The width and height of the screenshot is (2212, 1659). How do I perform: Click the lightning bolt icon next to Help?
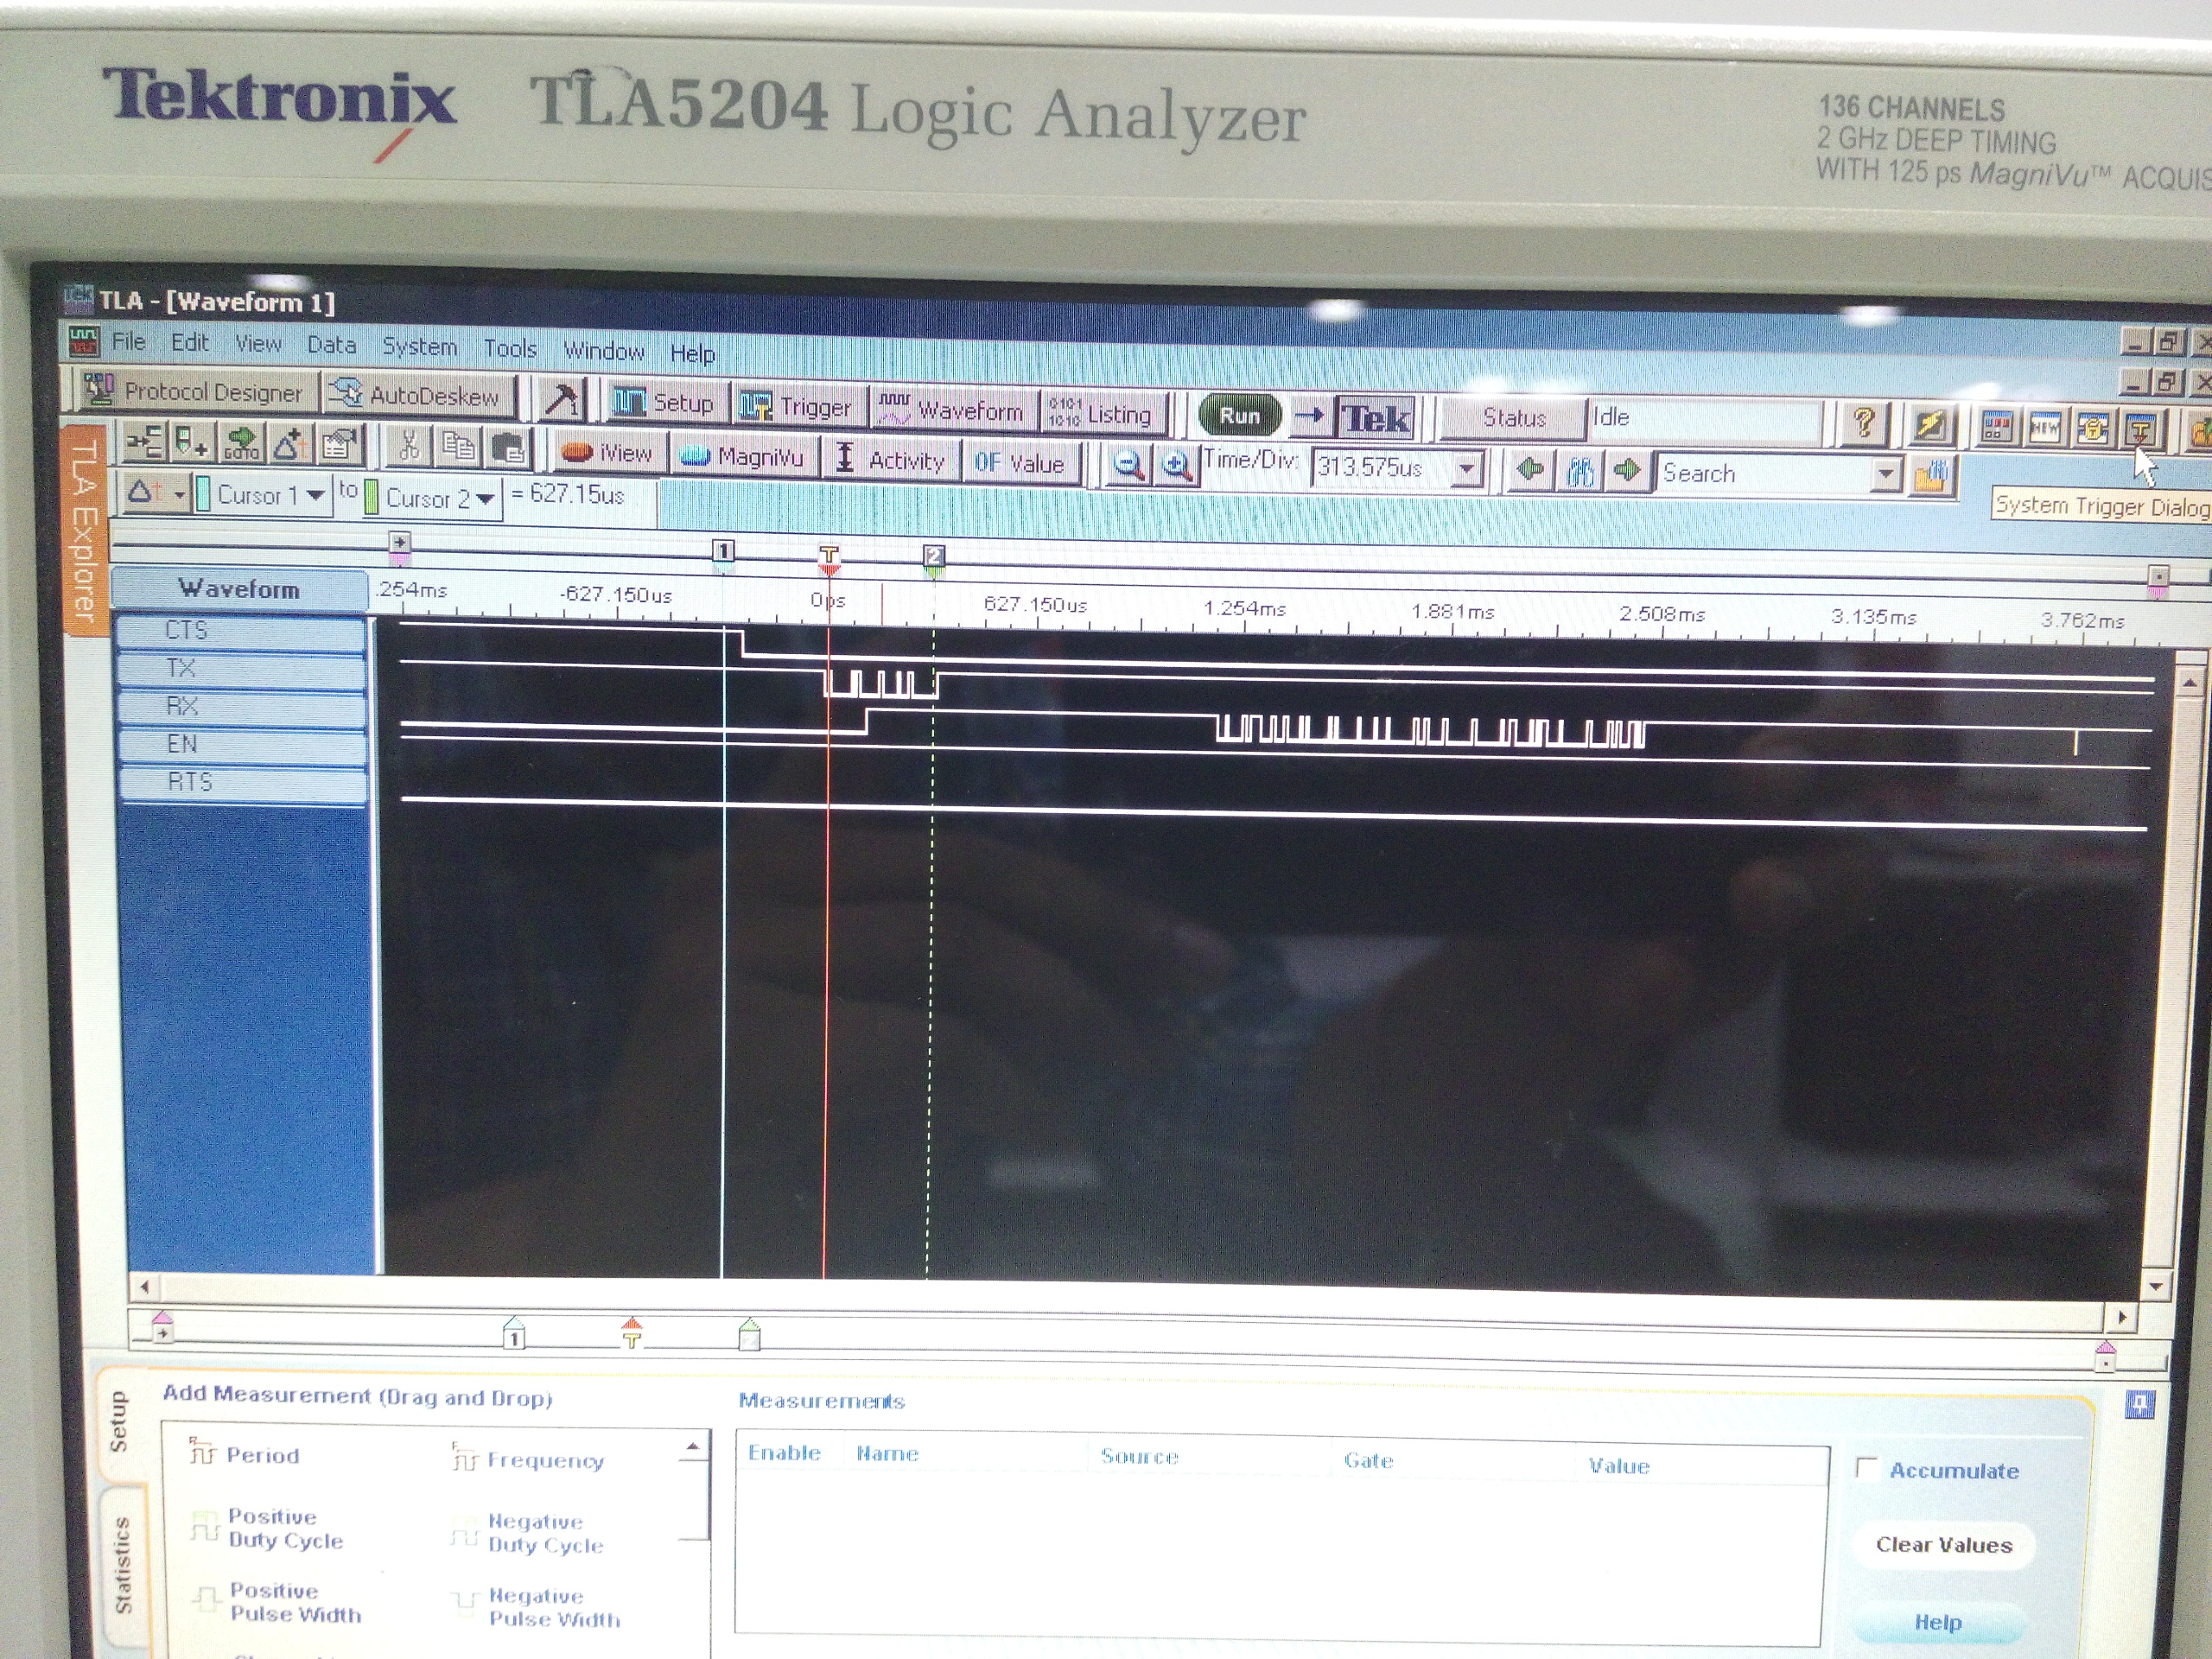click(1929, 426)
